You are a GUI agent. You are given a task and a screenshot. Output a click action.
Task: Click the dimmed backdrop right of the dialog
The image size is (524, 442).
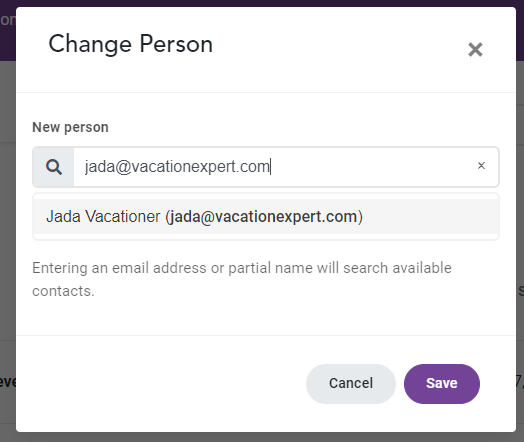520,234
